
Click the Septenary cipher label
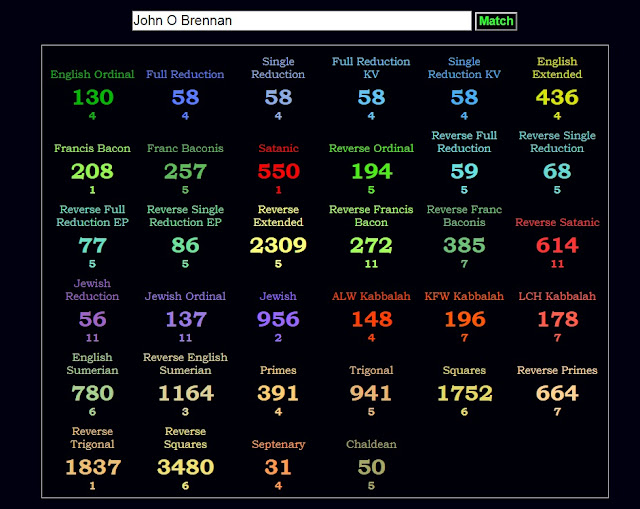click(278, 444)
